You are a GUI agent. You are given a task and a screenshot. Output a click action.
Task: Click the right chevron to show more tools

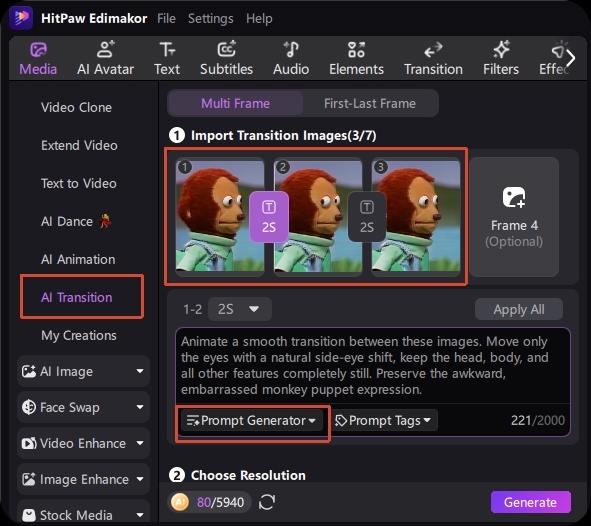tap(571, 58)
